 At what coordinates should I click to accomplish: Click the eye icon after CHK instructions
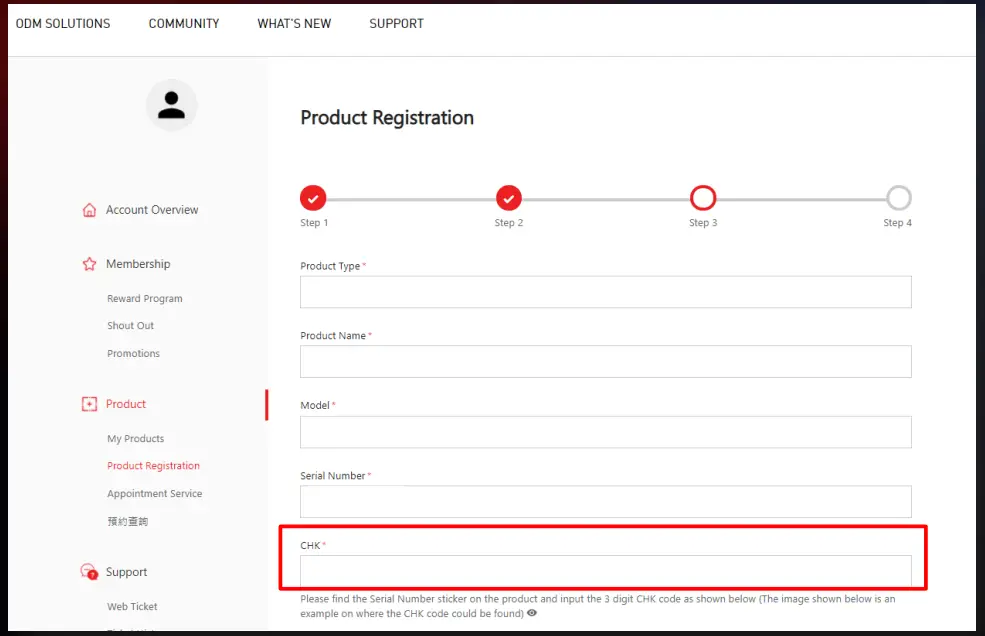(x=532, y=613)
